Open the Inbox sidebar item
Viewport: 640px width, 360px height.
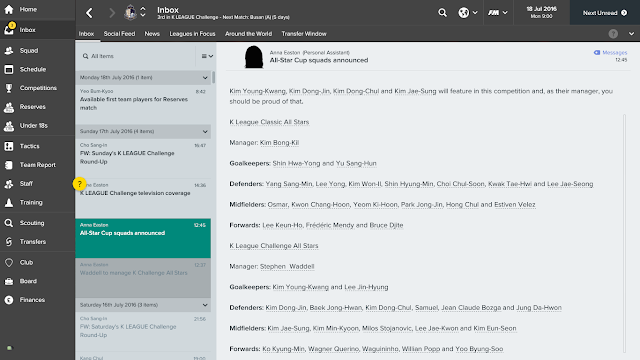(x=38, y=30)
